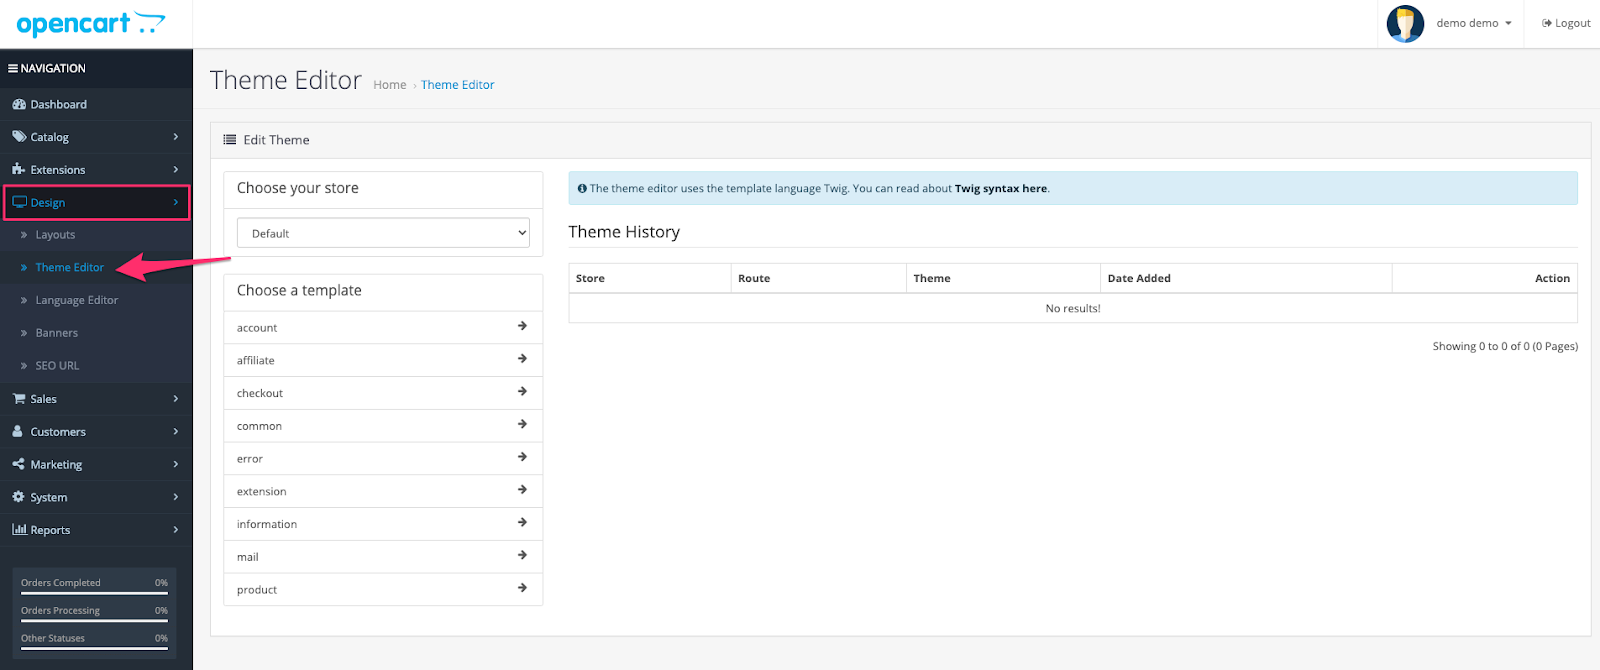Click the Design monitor icon
1600x670 pixels.
coord(19,202)
